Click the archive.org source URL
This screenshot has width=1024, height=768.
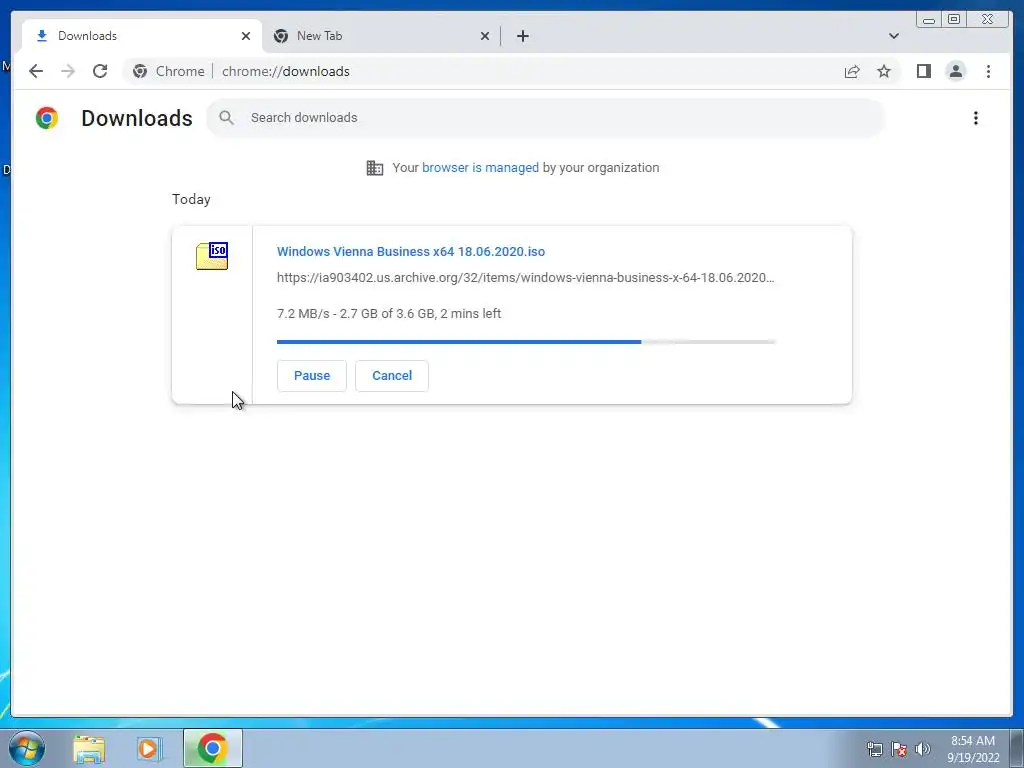coord(526,278)
